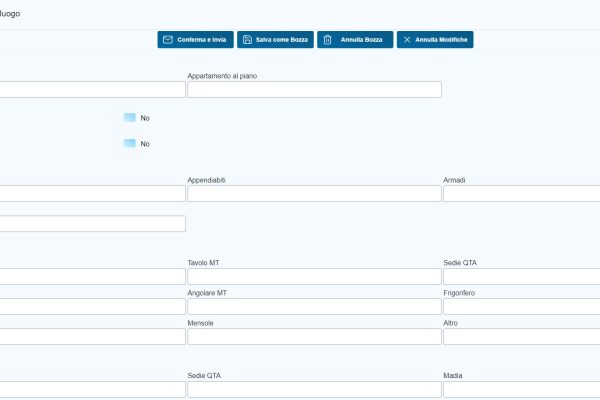Toggle the second No switch

tap(129, 144)
